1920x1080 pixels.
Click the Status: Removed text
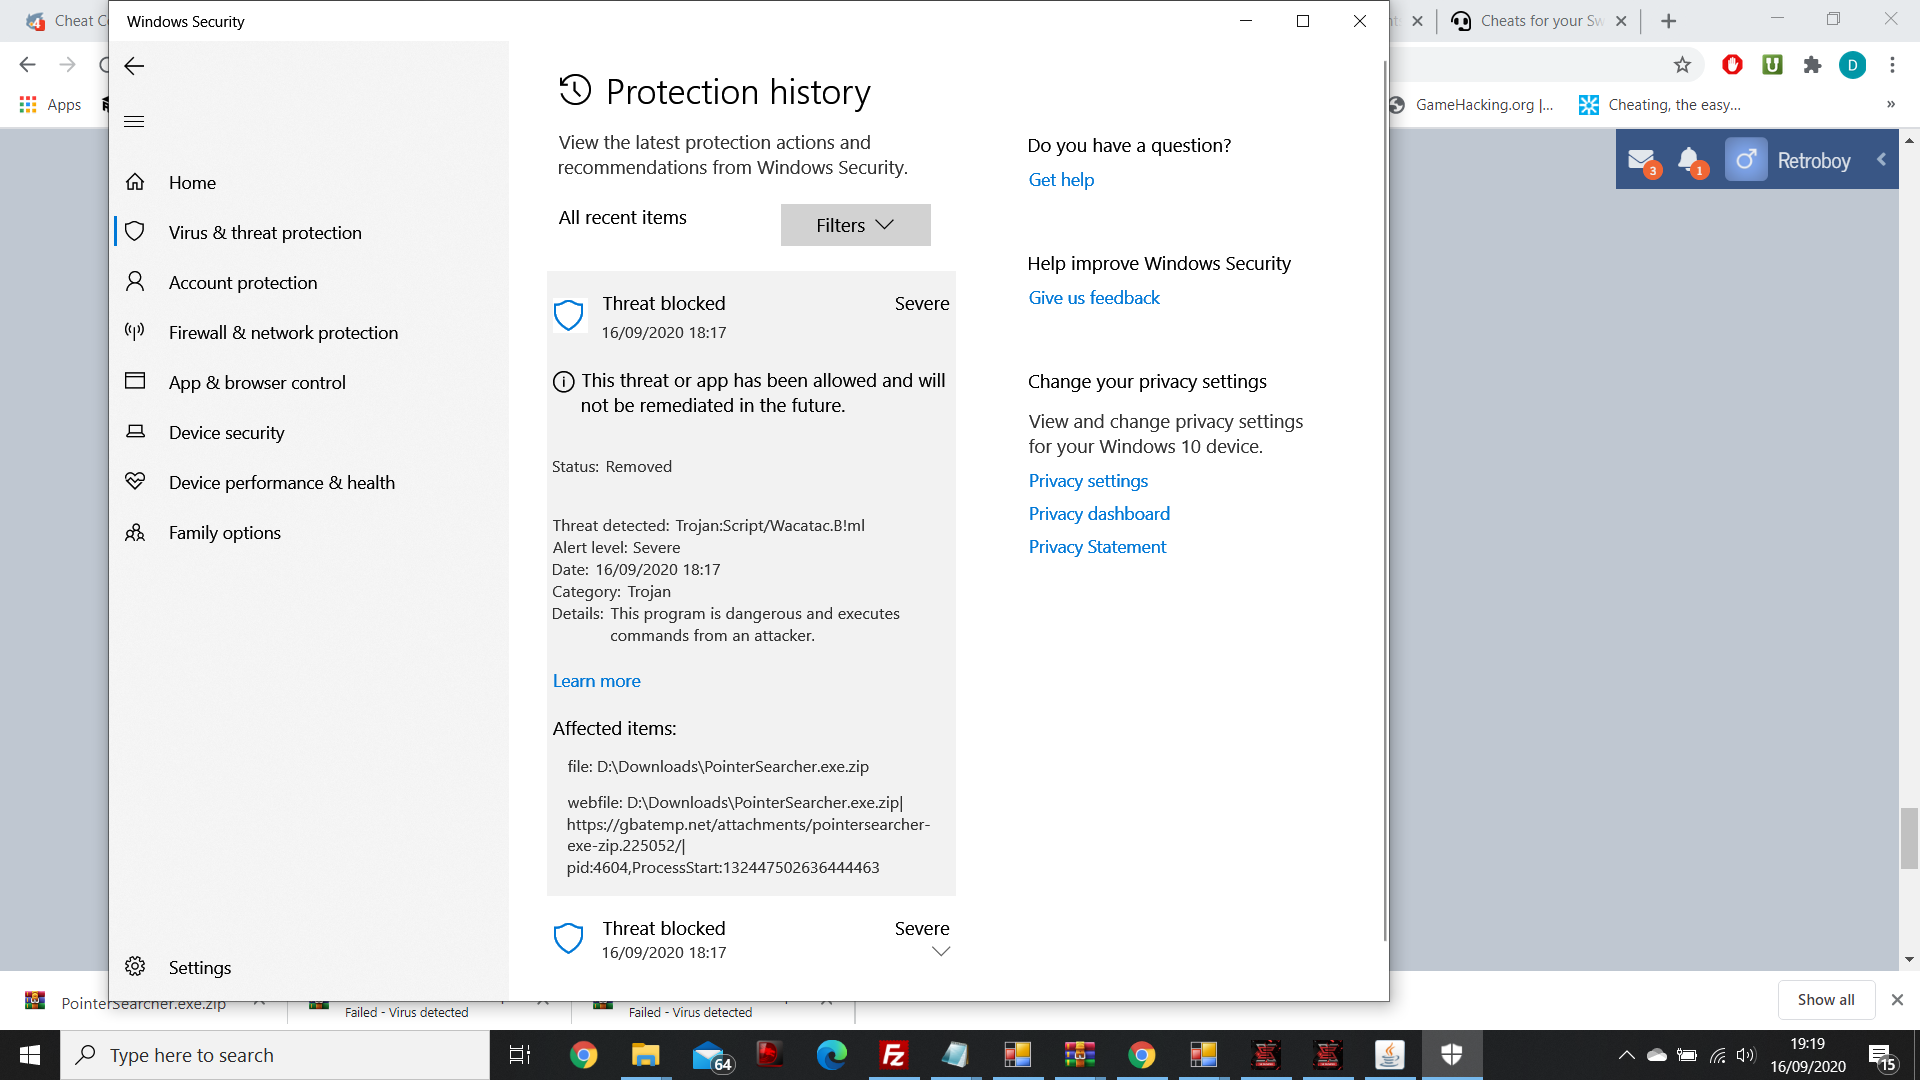coord(612,466)
